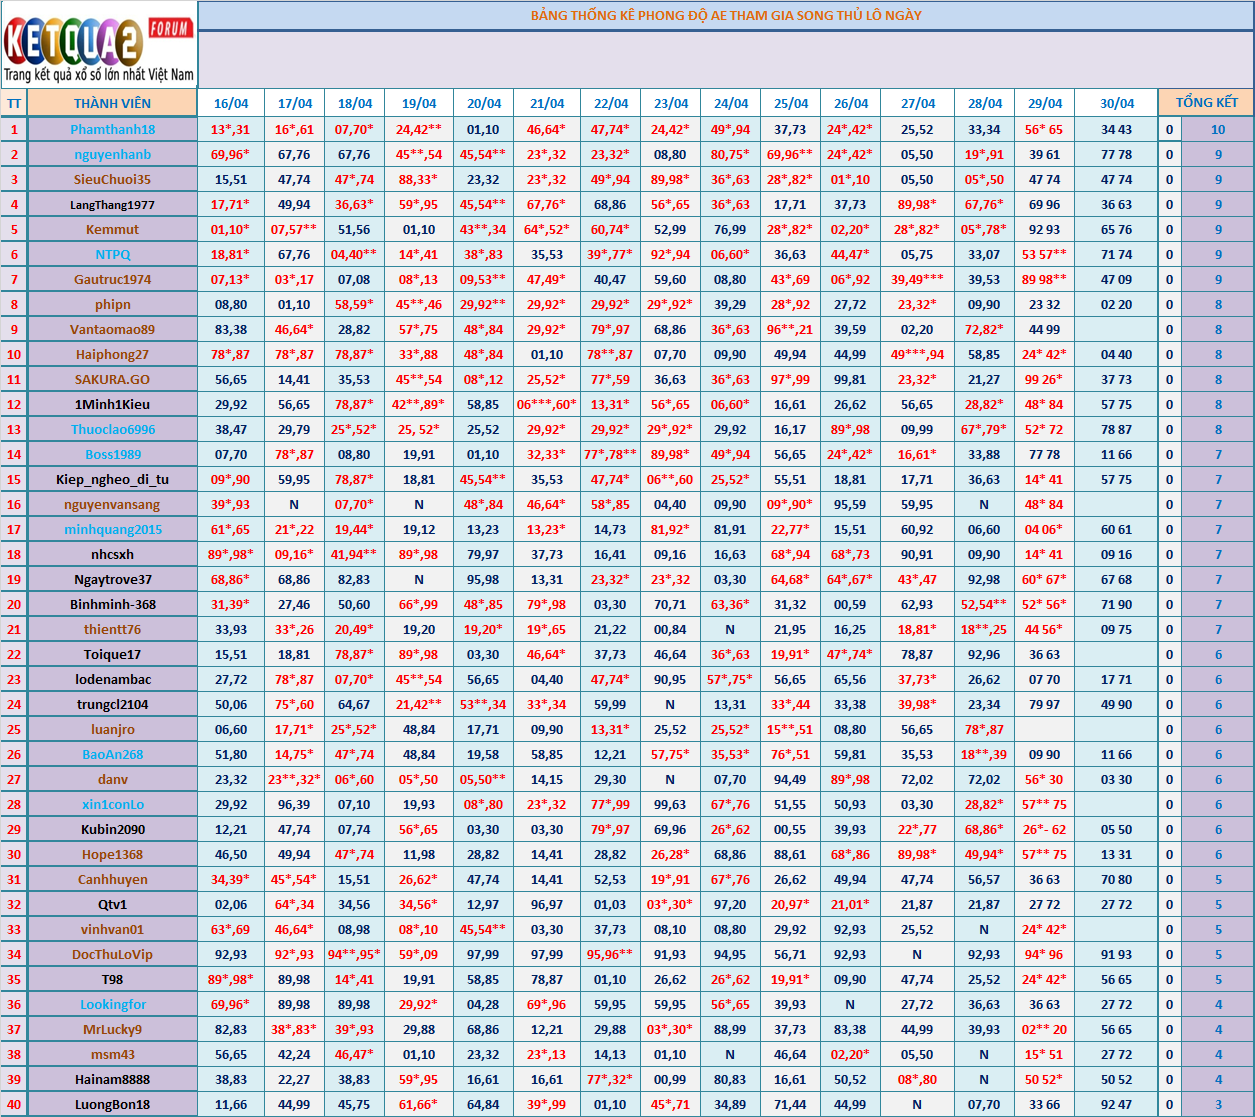This screenshot has width=1255, height=1117.
Task: Click member name SAKURA.GO
Action: pyautogui.click(x=113, y=379)
